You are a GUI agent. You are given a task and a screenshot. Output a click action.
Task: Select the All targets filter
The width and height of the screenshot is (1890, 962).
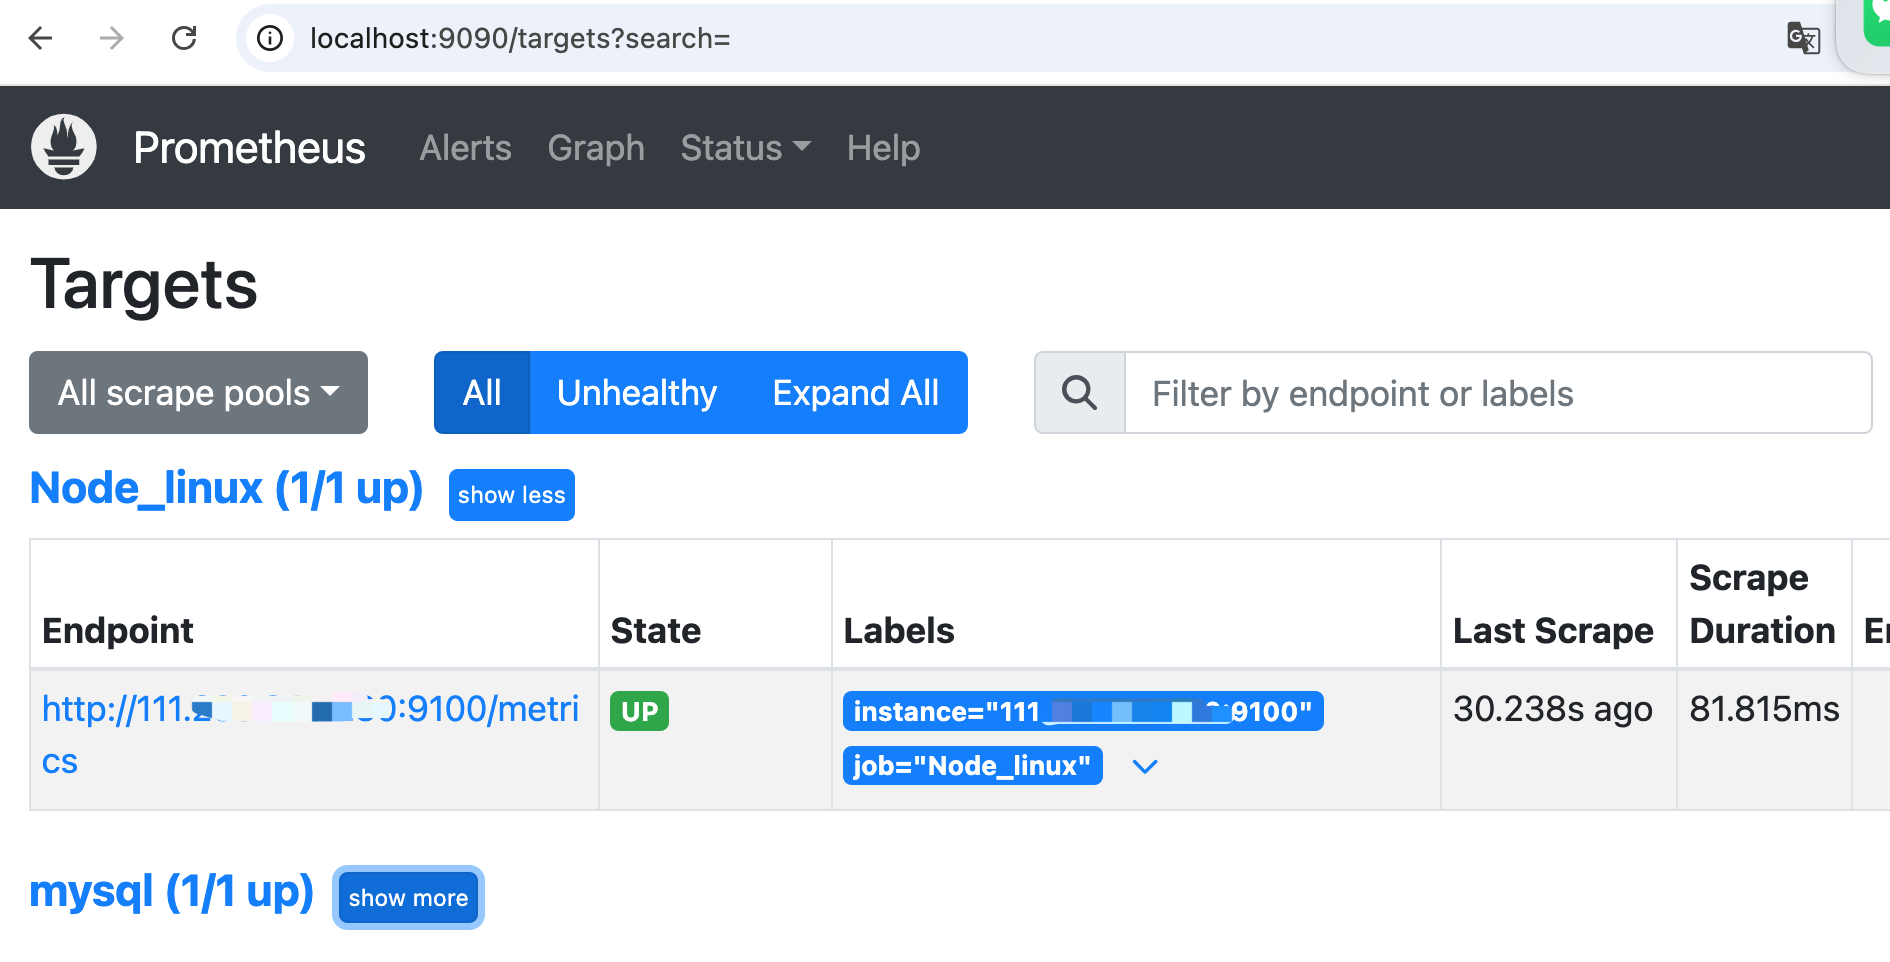click(x=482, y=392)
